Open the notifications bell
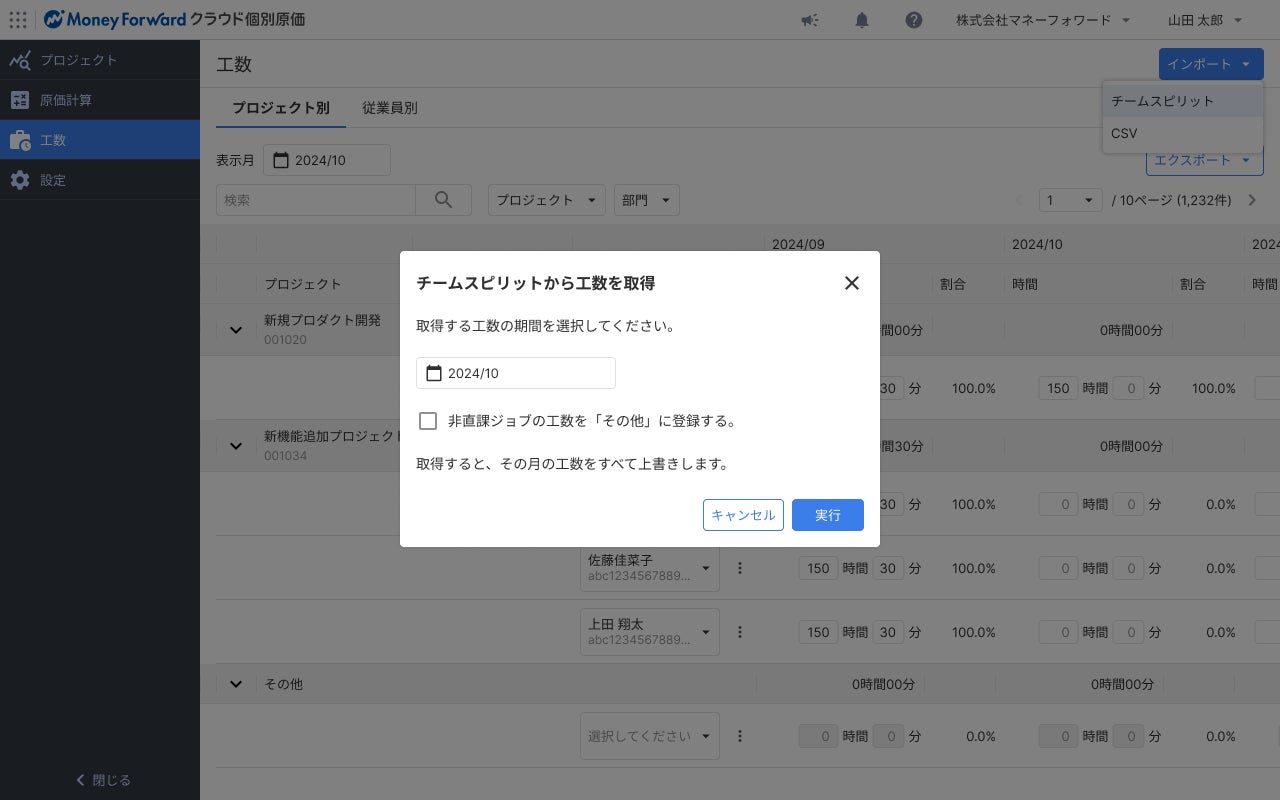Viewport: 1280px width, 800px height. (862, 20)
